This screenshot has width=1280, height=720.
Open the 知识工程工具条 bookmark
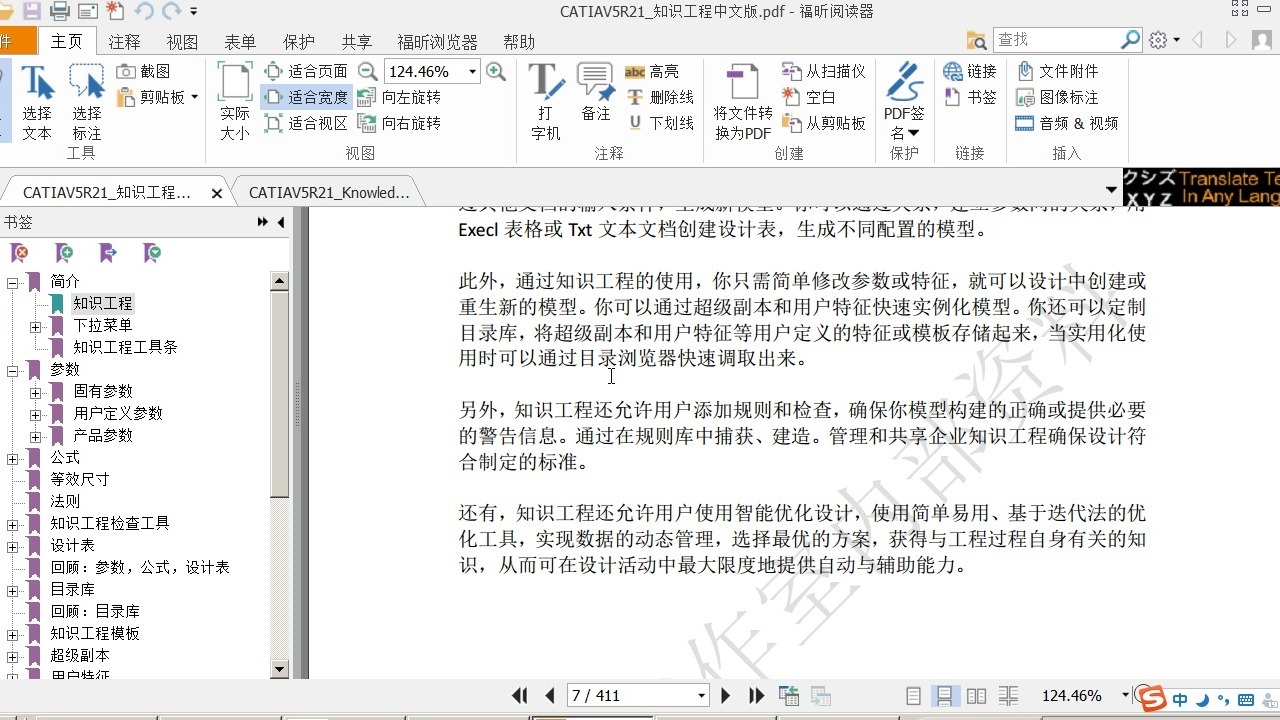tap(125, 347)
